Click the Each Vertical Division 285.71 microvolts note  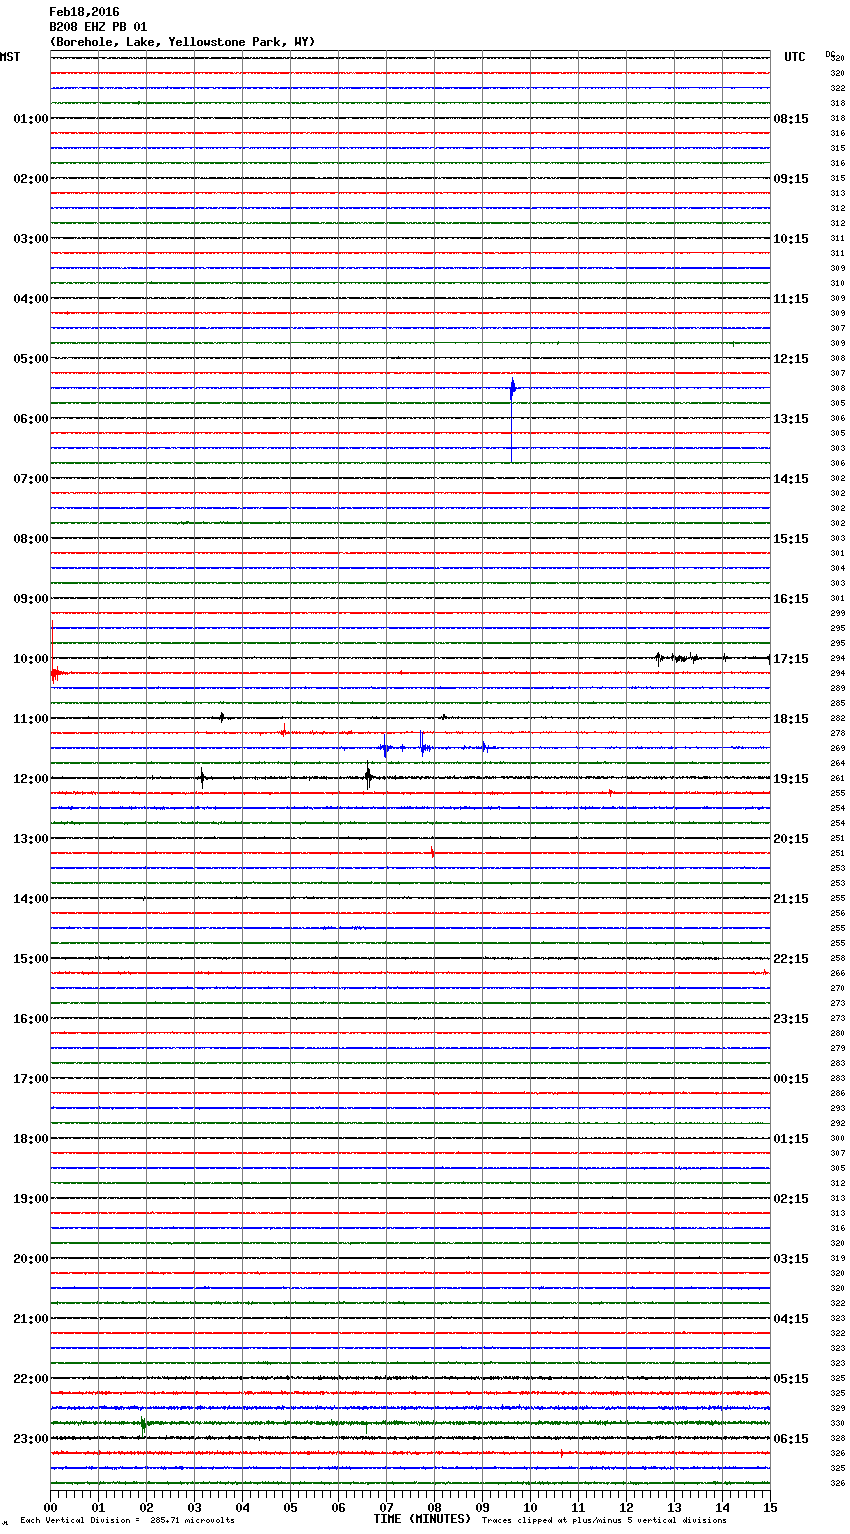pos(127,1521)
